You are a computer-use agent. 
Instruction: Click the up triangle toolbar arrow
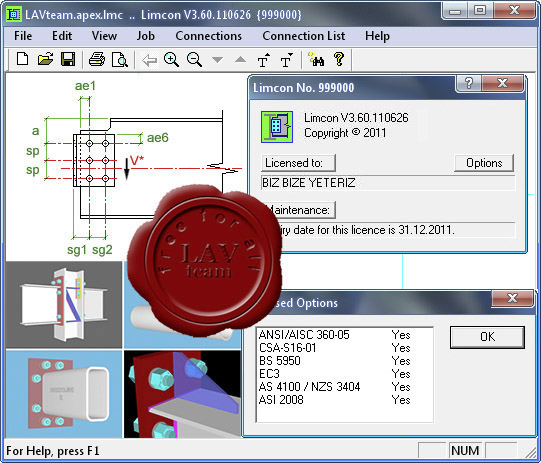(240, 59)
